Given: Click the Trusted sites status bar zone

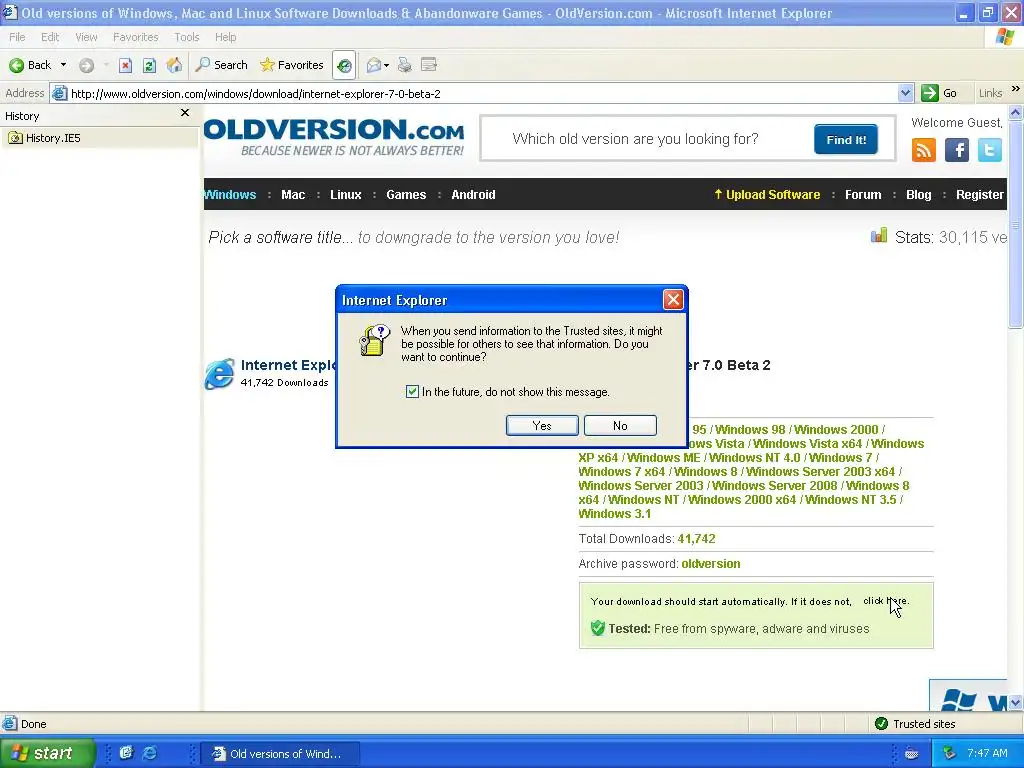Looking at the screenshot, I should coord(916,724).
